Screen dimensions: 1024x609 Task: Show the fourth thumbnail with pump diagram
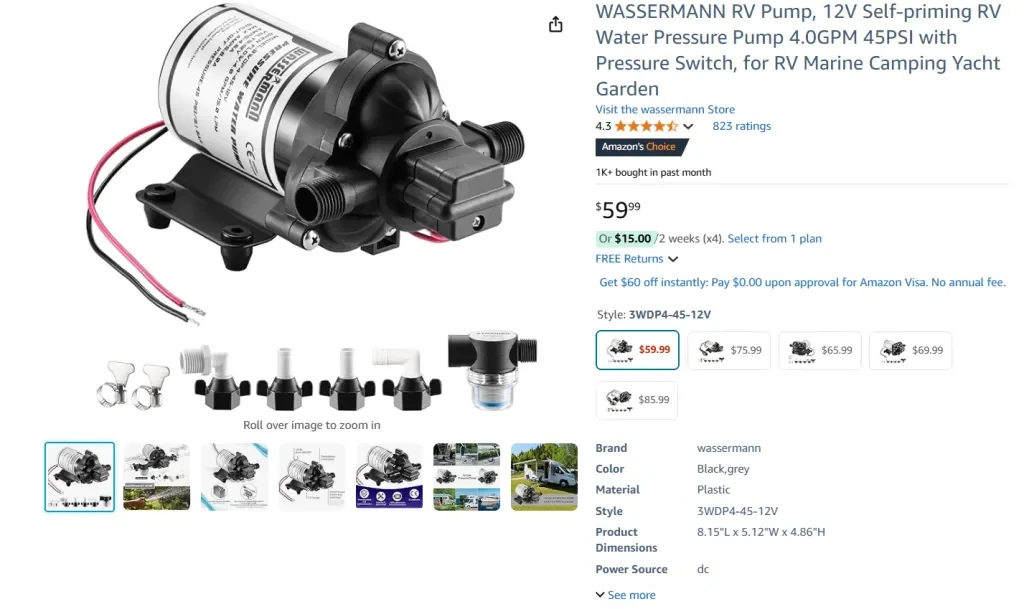coord(312,477)
